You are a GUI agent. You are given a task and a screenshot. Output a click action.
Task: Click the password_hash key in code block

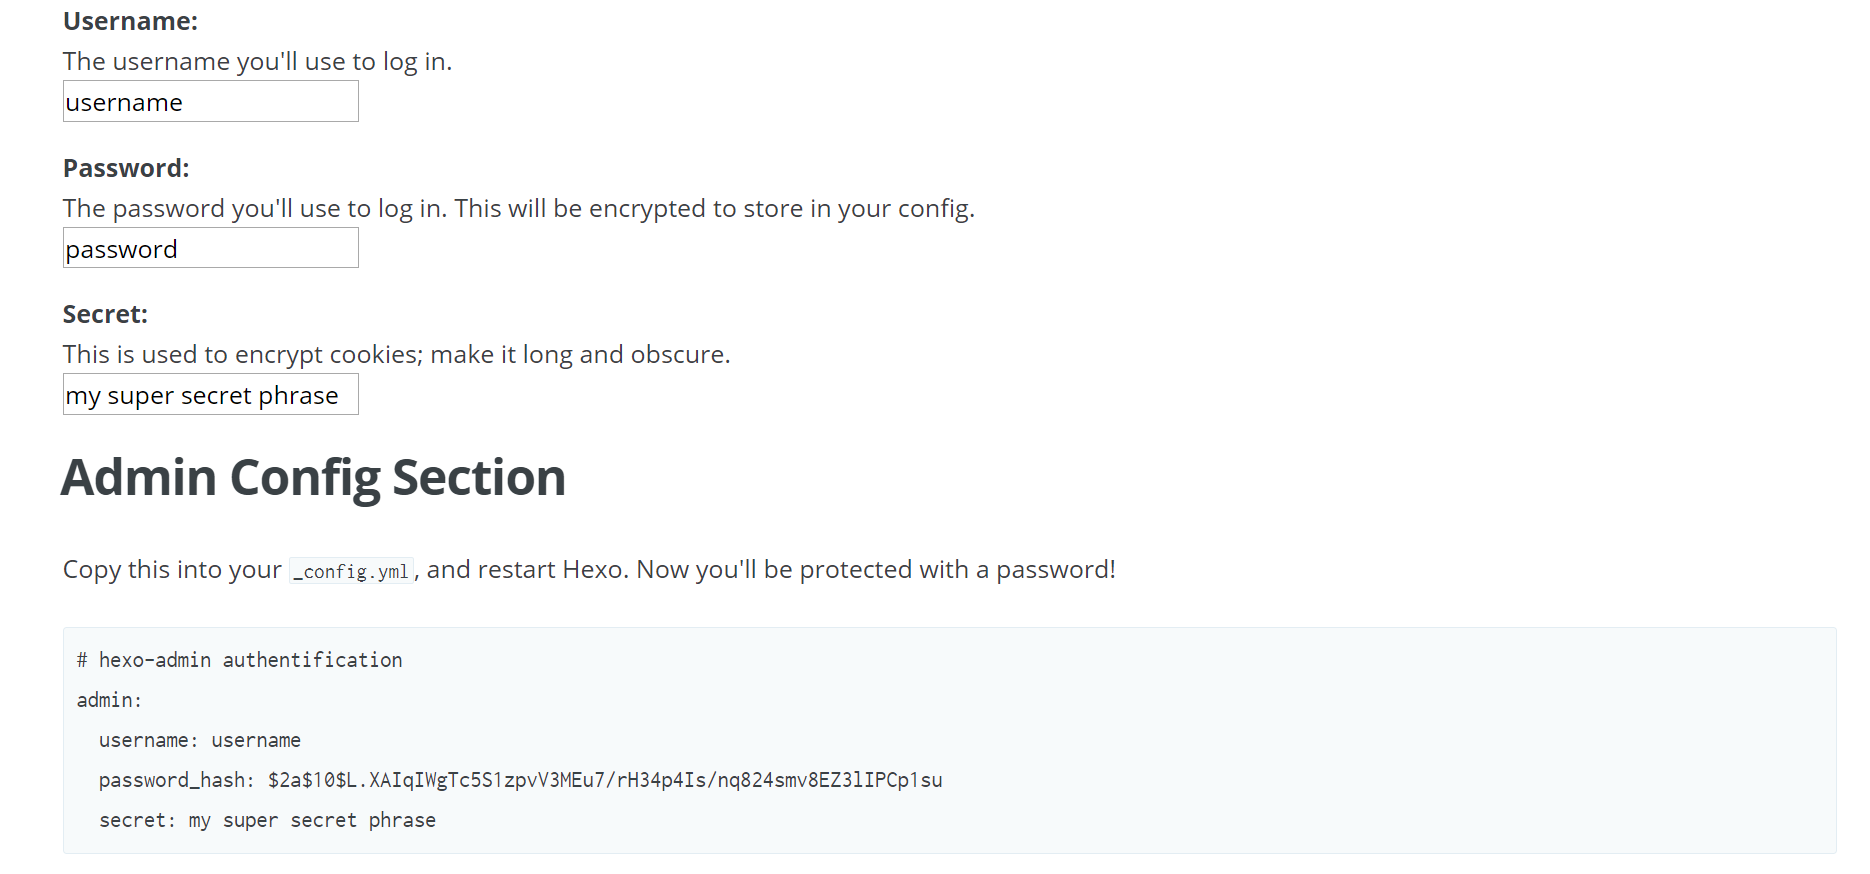pyautogui.click(x=176, y=780)
